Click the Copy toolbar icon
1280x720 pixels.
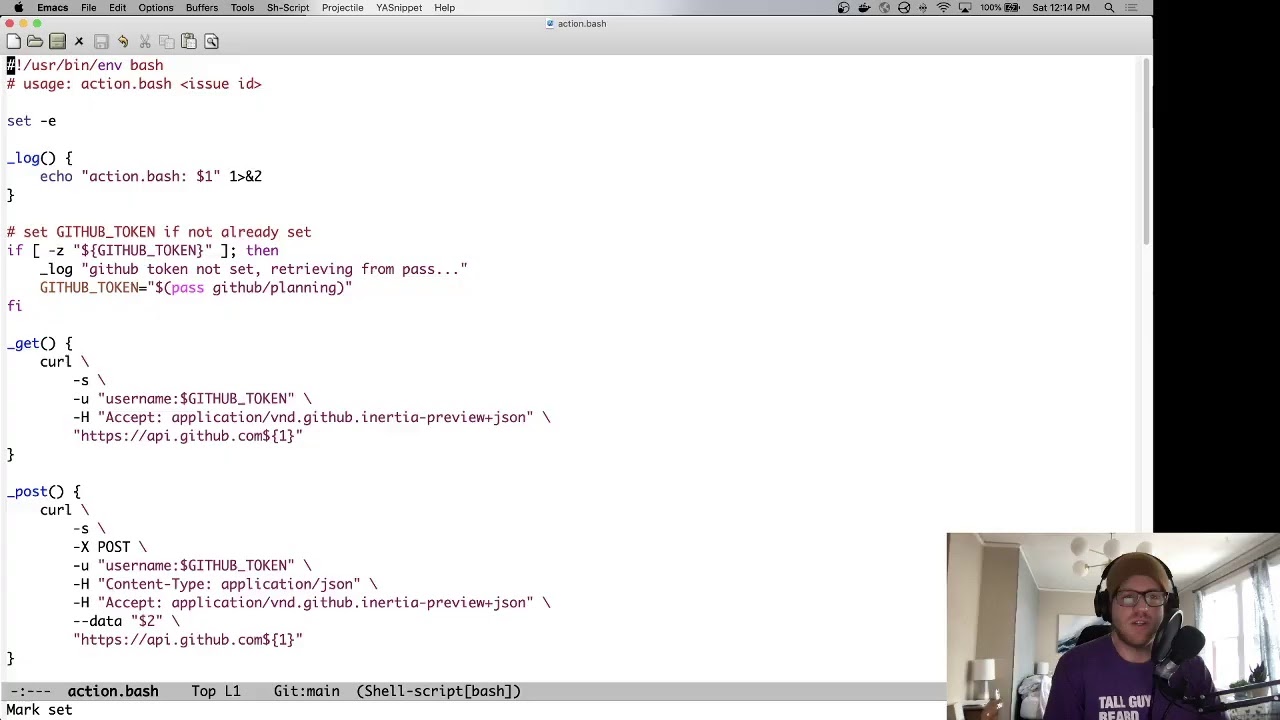coord(167,41)
